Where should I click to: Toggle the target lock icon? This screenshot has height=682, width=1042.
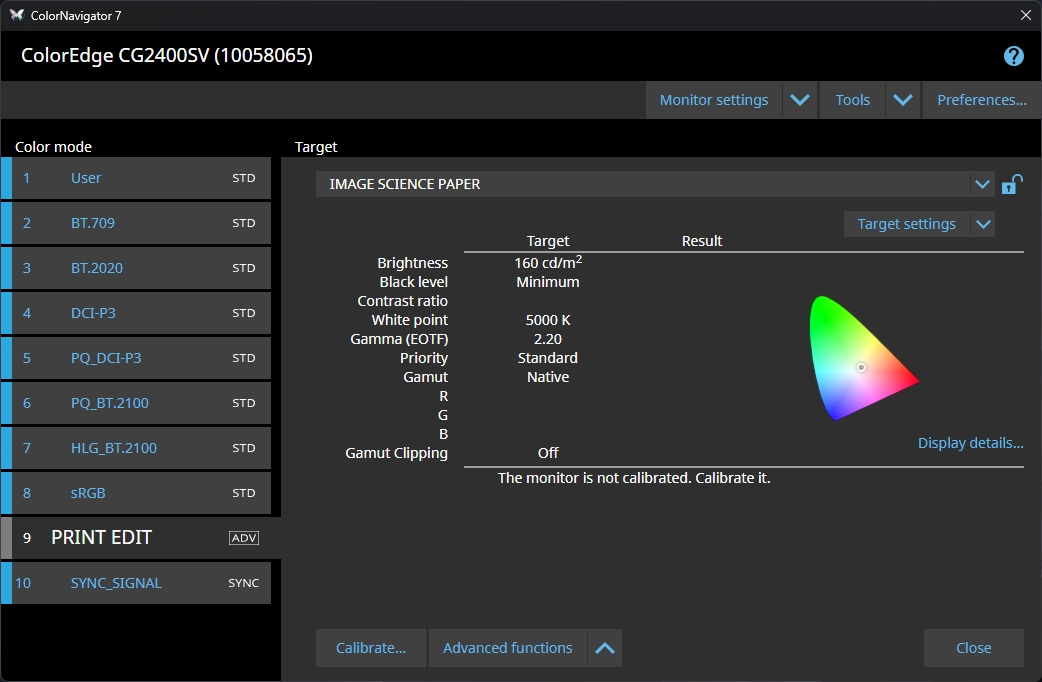[1011, 185]
